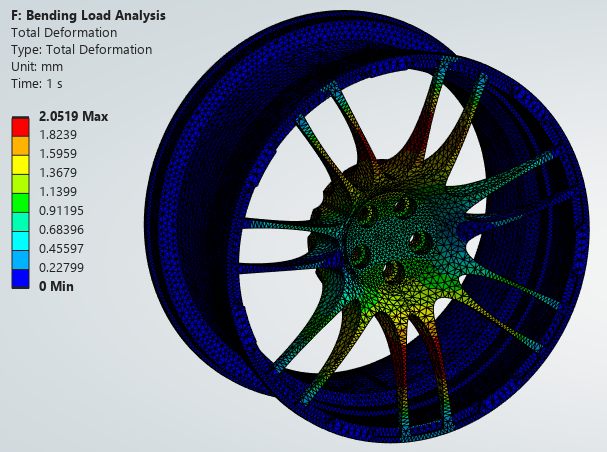The image size is (607, 452).
Task: Click the 2.0519 Max legend label
Action: point(74,116)
